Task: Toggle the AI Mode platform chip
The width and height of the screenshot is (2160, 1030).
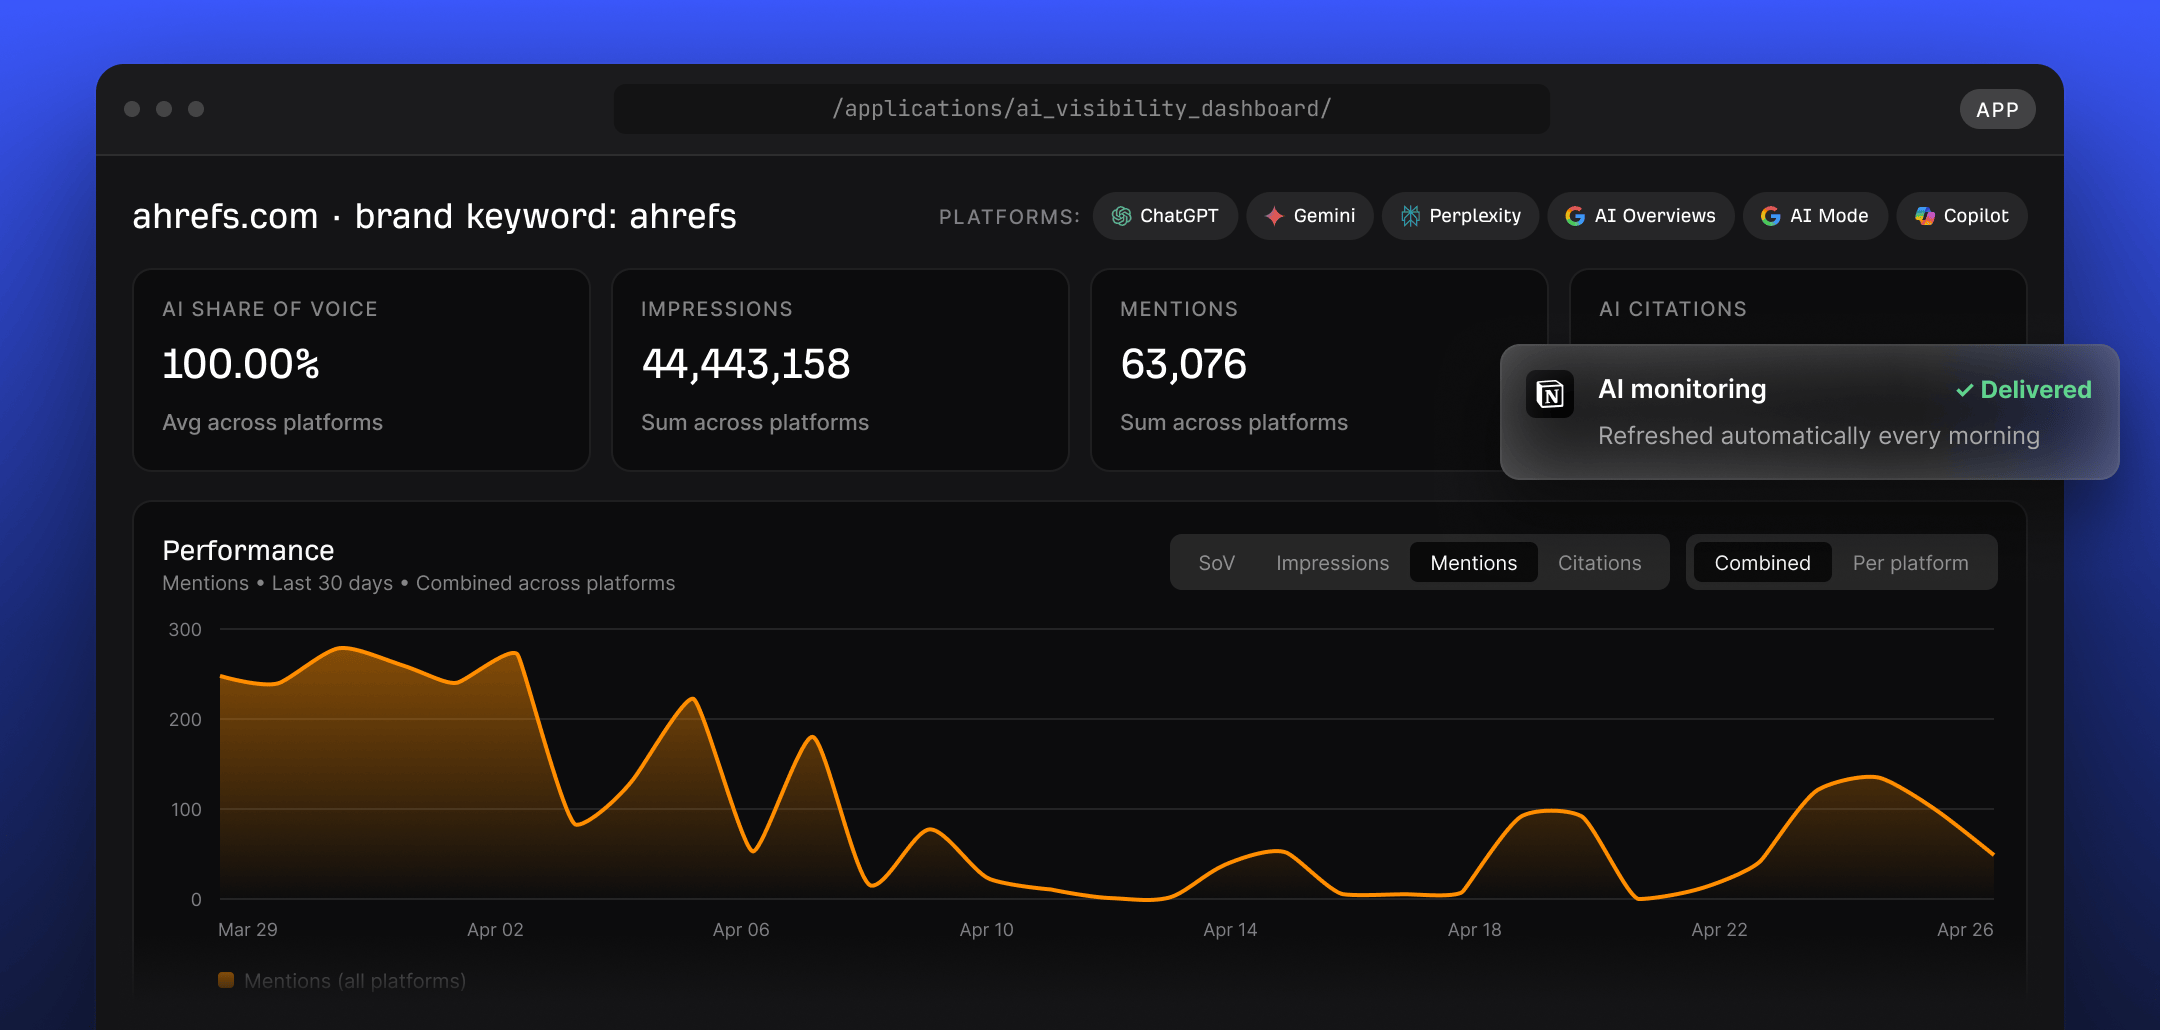Action: click(x=1815, y=216)
